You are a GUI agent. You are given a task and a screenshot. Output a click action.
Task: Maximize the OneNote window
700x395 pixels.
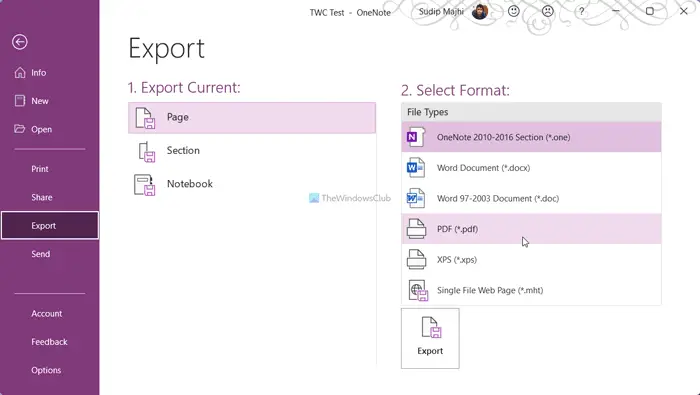point(650,11)
